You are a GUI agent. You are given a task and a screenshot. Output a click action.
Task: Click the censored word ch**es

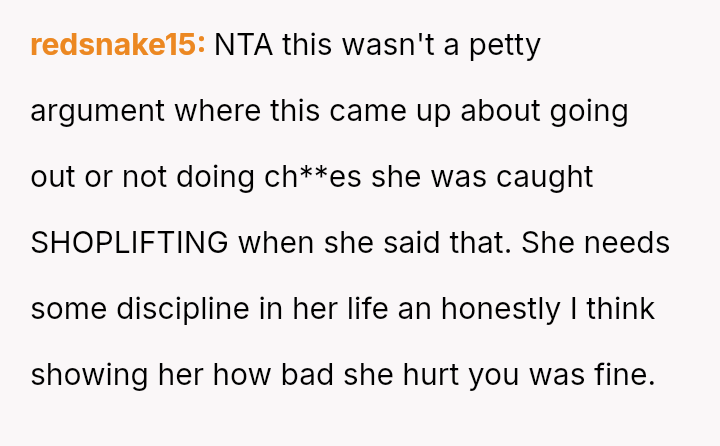coord(323,177)
